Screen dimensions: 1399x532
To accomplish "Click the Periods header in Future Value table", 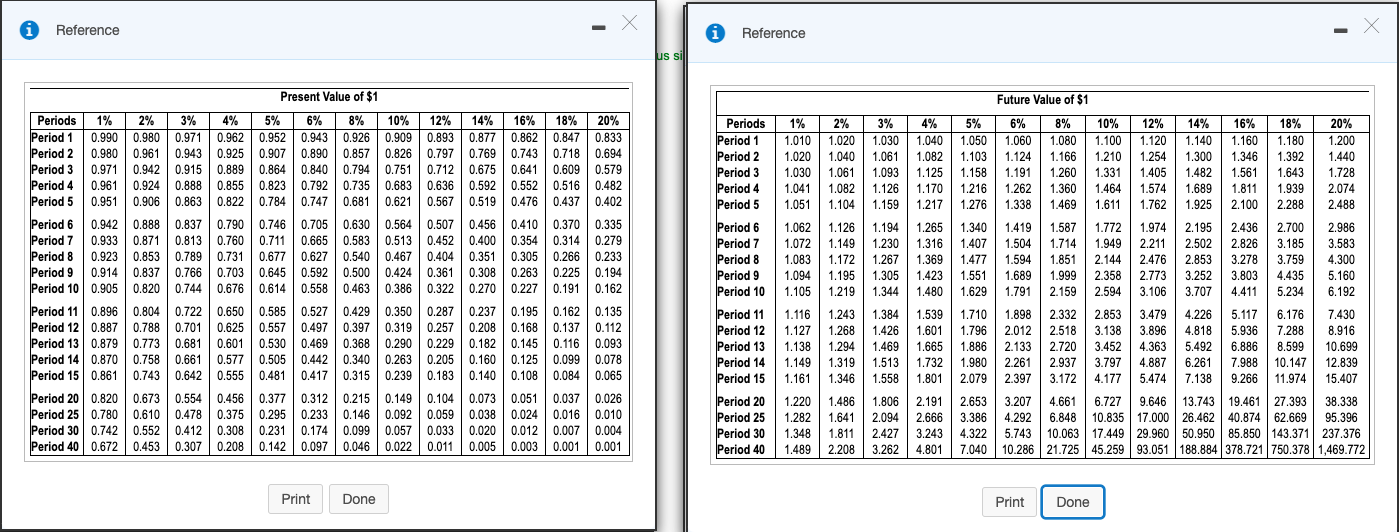I will tap(745, 124).
